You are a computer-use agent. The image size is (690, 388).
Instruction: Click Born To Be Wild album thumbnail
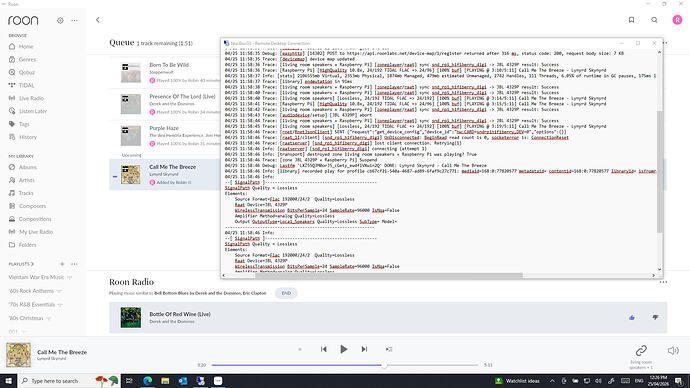[x=131, y=73]
